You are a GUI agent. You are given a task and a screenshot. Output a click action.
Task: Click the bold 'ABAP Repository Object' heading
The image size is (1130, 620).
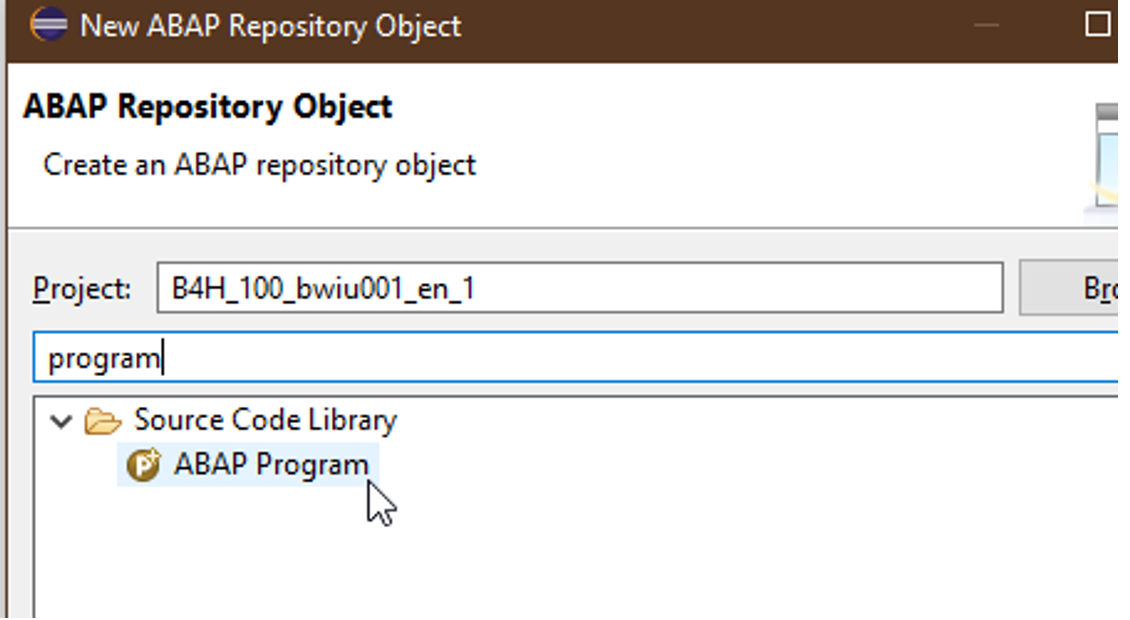(208, 107)
